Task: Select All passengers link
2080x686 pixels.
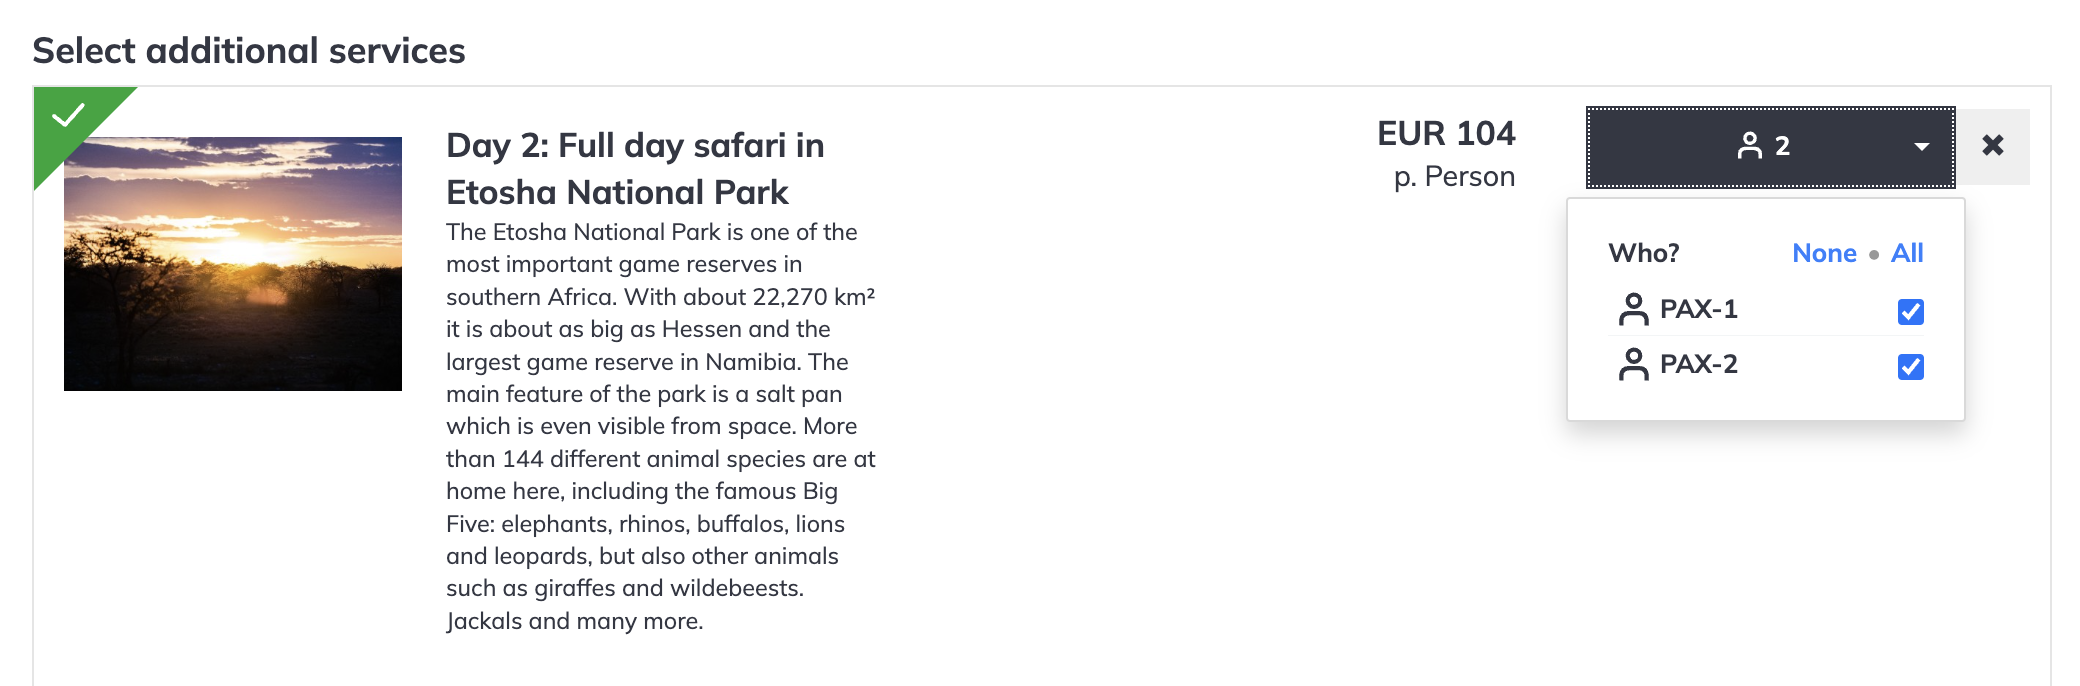Action: coord(1907,253)
